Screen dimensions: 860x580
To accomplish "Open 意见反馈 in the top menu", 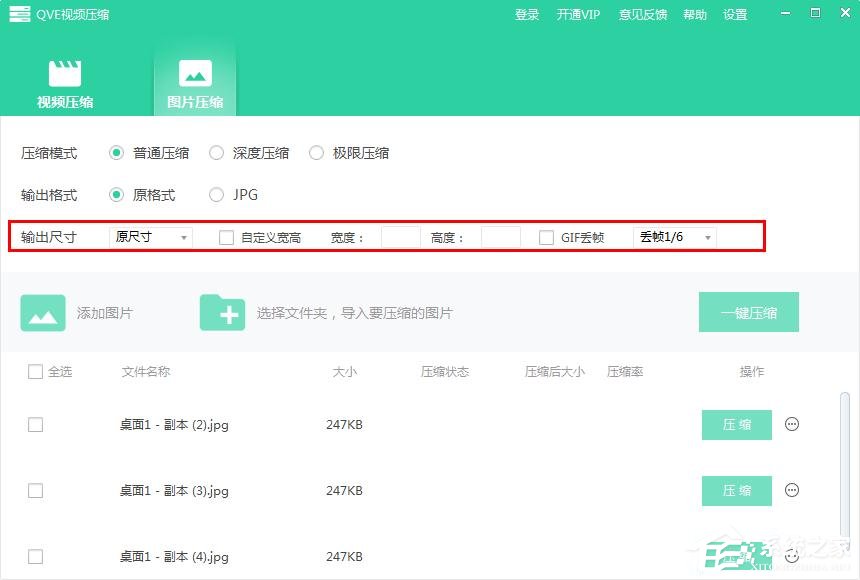I will tap(642, 14).
